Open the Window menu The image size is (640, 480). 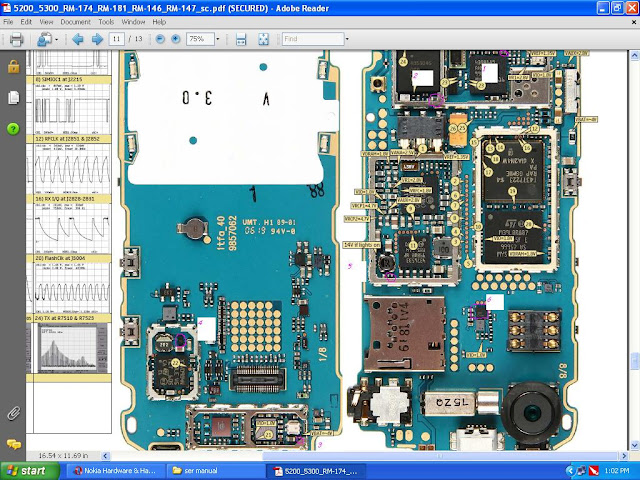click(x=133, y=22)
